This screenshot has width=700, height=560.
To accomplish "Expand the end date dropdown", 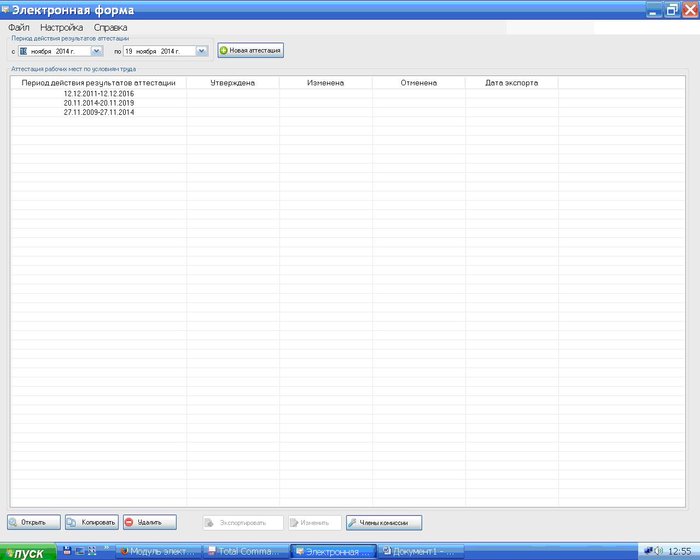I will 202,51.
